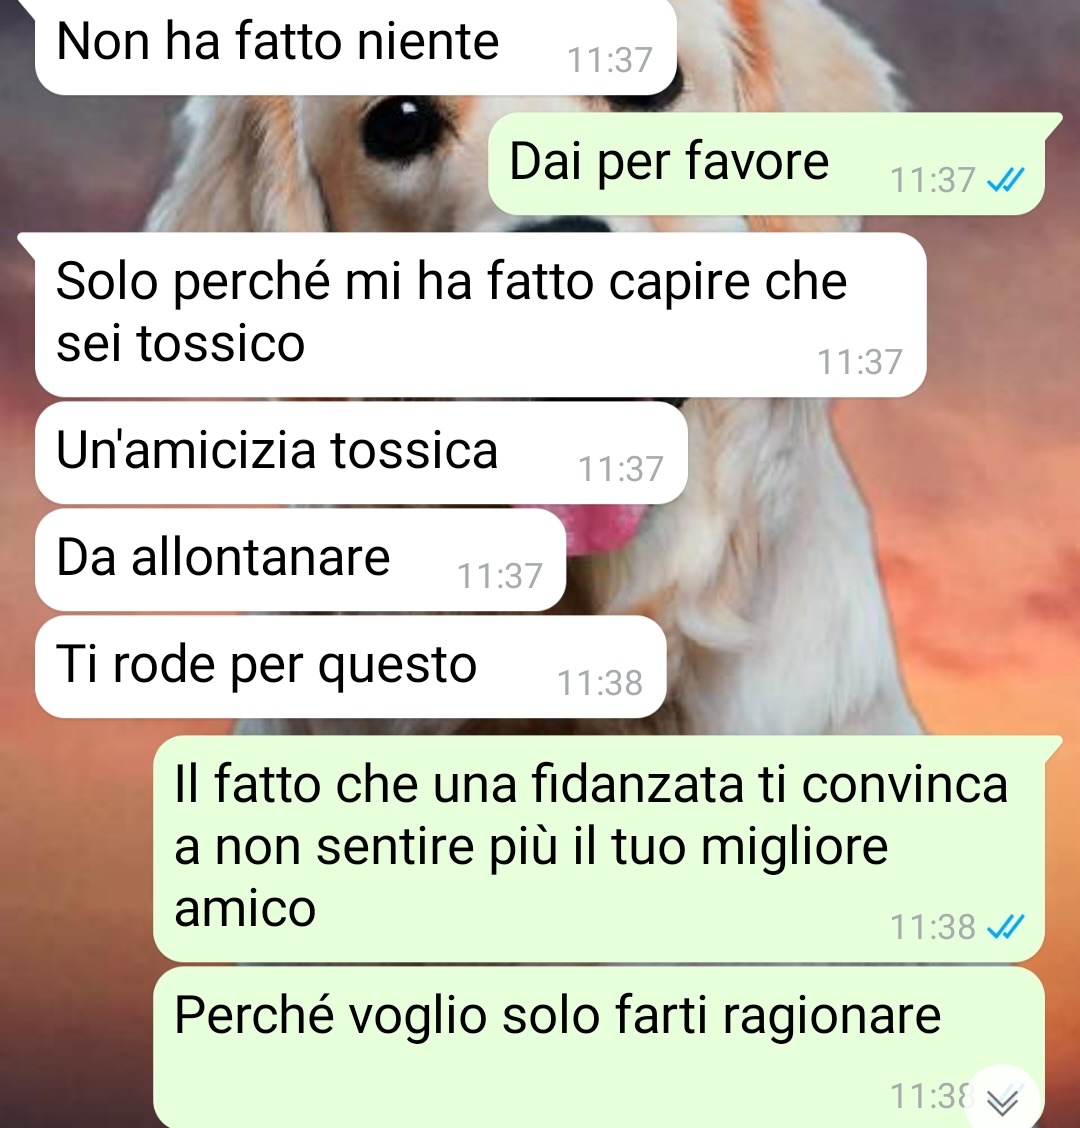Tap the scroll-to-bottom double chevron button
Image resolution: width=1080 pixels, height=1128 pixels.
1003,1099
